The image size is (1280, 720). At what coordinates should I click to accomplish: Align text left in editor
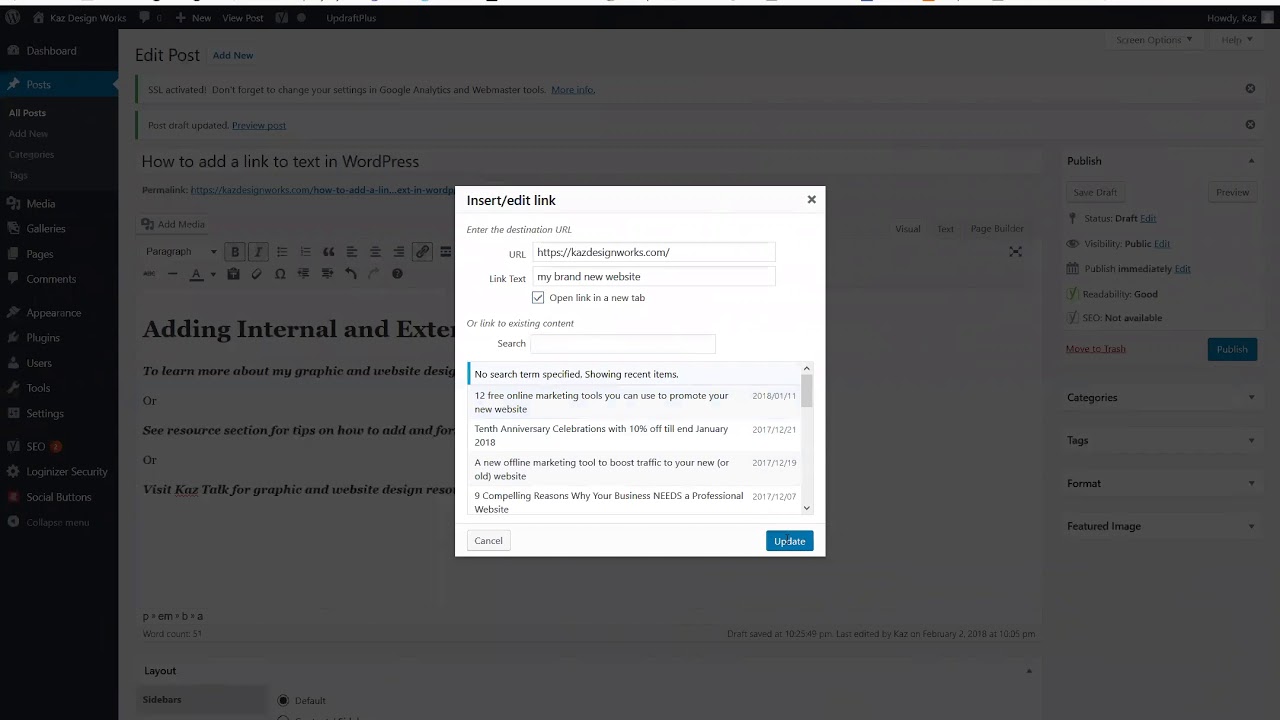[x=352, y=252]
